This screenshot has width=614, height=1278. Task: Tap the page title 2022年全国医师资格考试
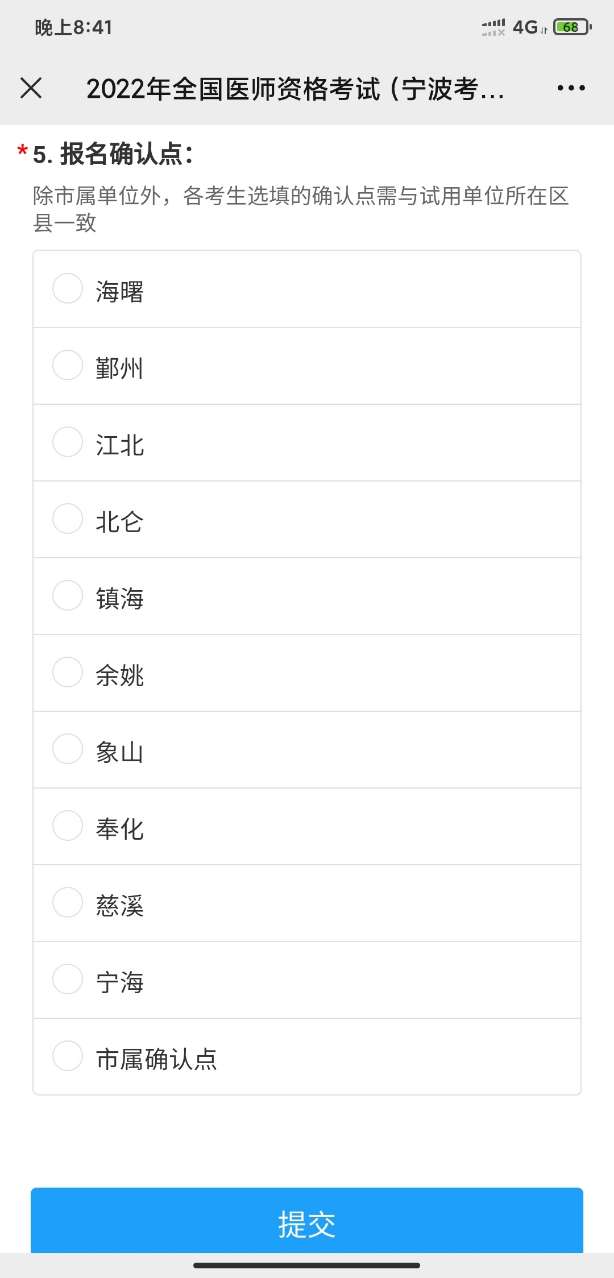(295, 89)
